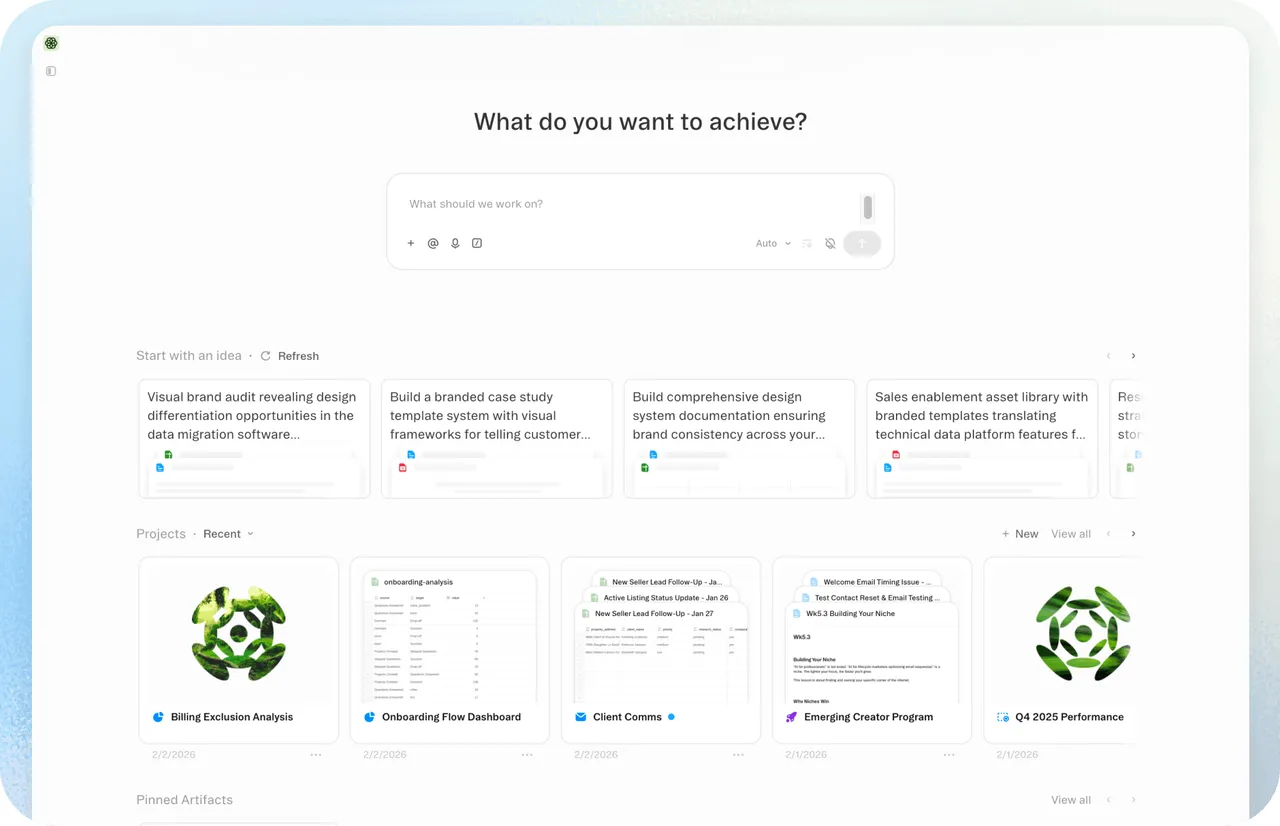This screenshot has height=826, width=1280.
Task: Click the @ mention icon
Action: pyautogui.click(x=433, y=243)
